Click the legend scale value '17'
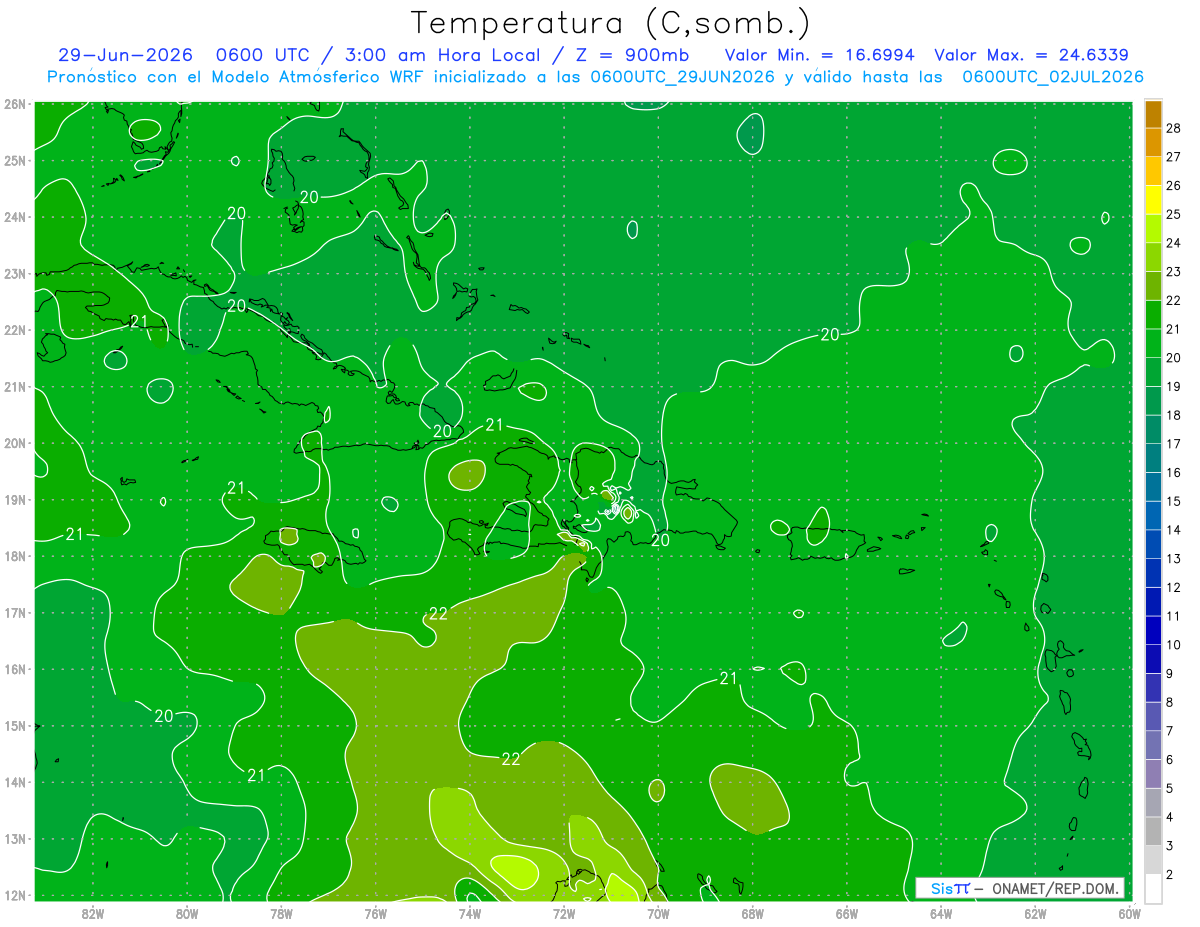This screenshot has height=927, width=1200. pos(1173,443)
